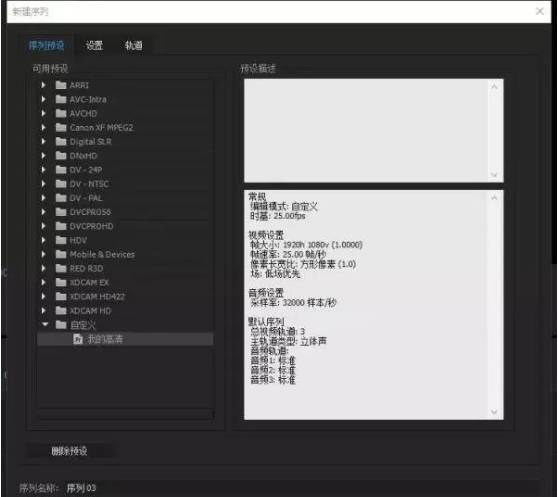The width and height of the screenshot is (558, 497).
Task: Click the DVCPROHD folder icon
Action: [x=61, y=226]
